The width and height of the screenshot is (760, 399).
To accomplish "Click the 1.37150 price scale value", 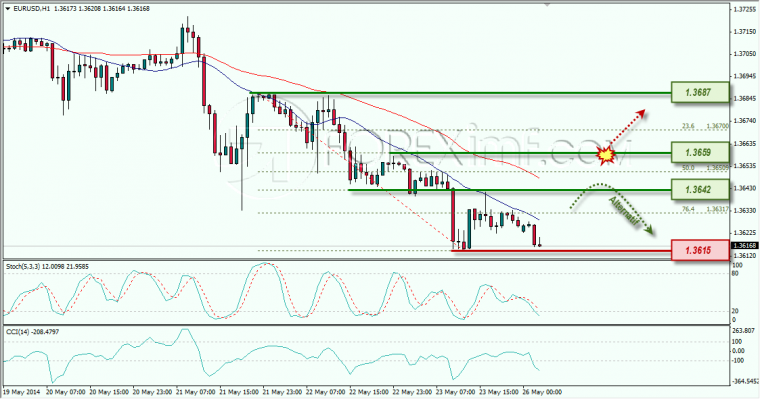I will pyautogui.click(x=745, y=32).
